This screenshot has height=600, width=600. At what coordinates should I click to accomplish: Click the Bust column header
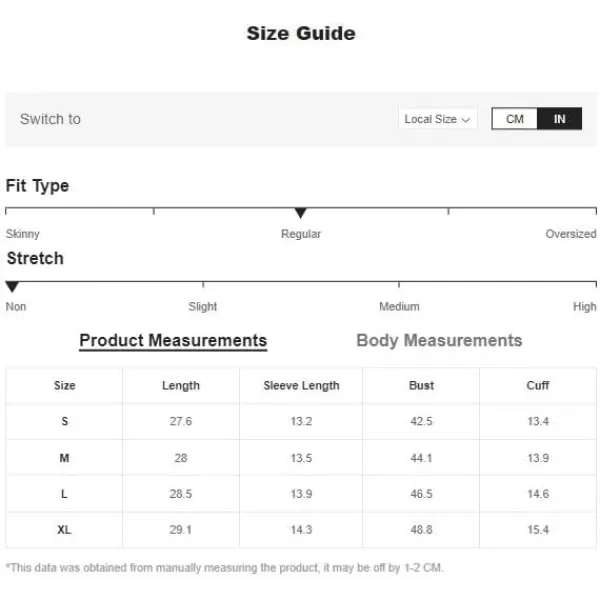pyautogui.click(x=421, y=385)
